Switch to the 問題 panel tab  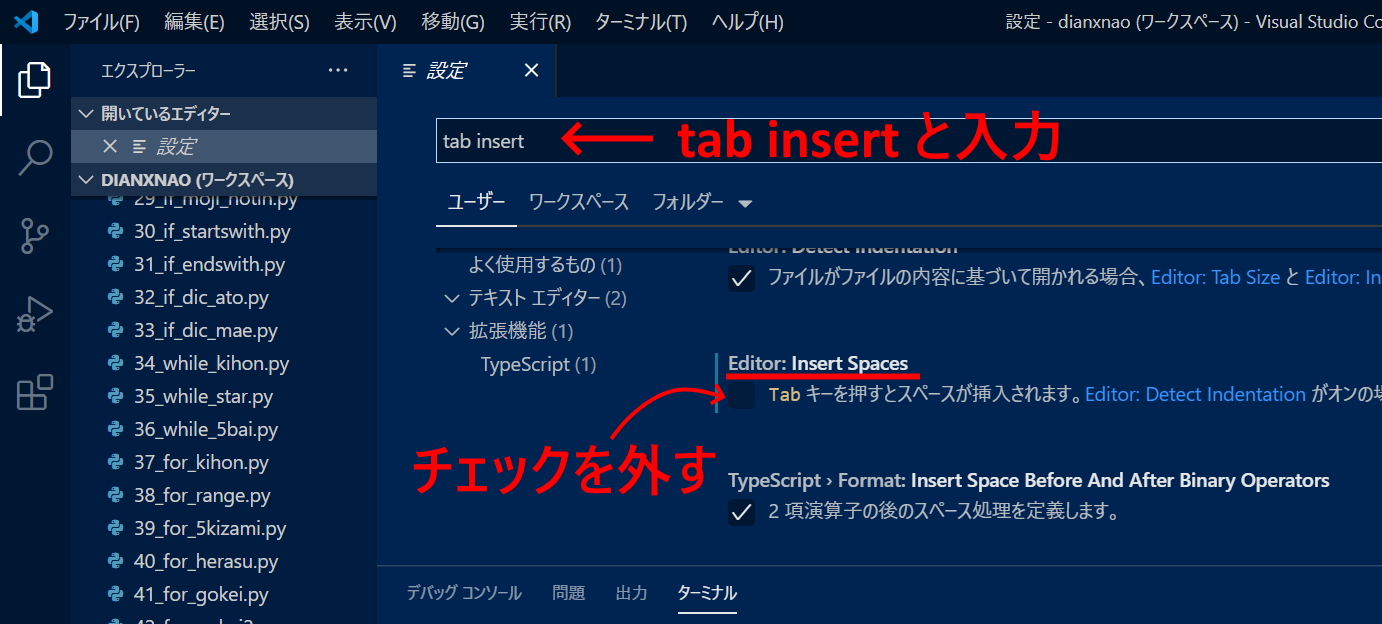(x=568, y=593)
